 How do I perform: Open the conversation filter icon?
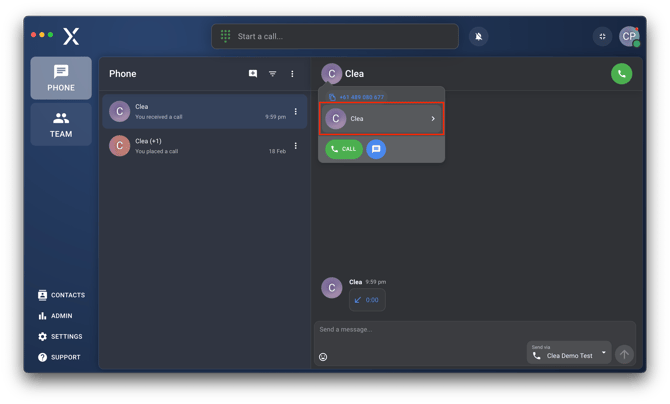coord(272,74)
